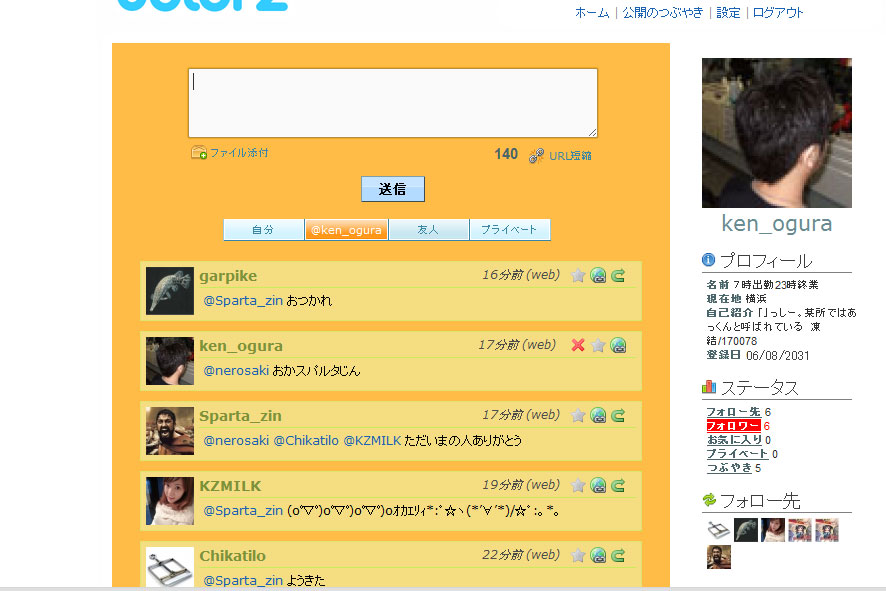The width and height of the screenshot is (886, 591).
Task: Open the Sparta_zin avatar in the post list
Action: [170, 431]
